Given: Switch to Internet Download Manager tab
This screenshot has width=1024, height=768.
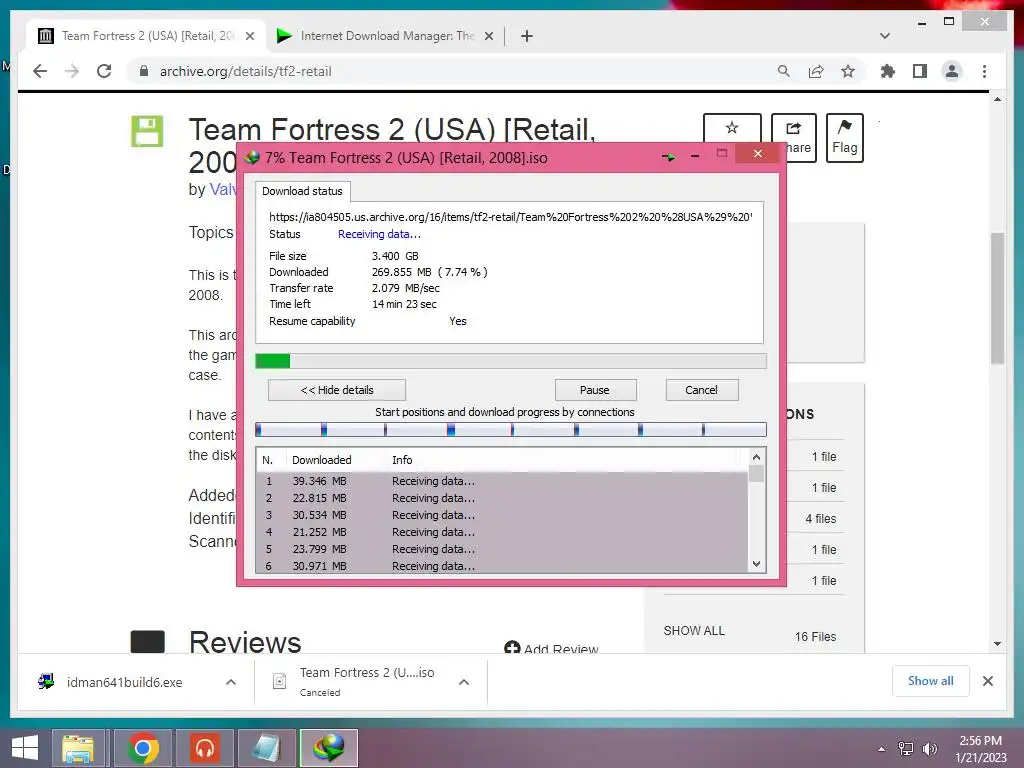Looking at the screenshot, I should click(385, 36).
